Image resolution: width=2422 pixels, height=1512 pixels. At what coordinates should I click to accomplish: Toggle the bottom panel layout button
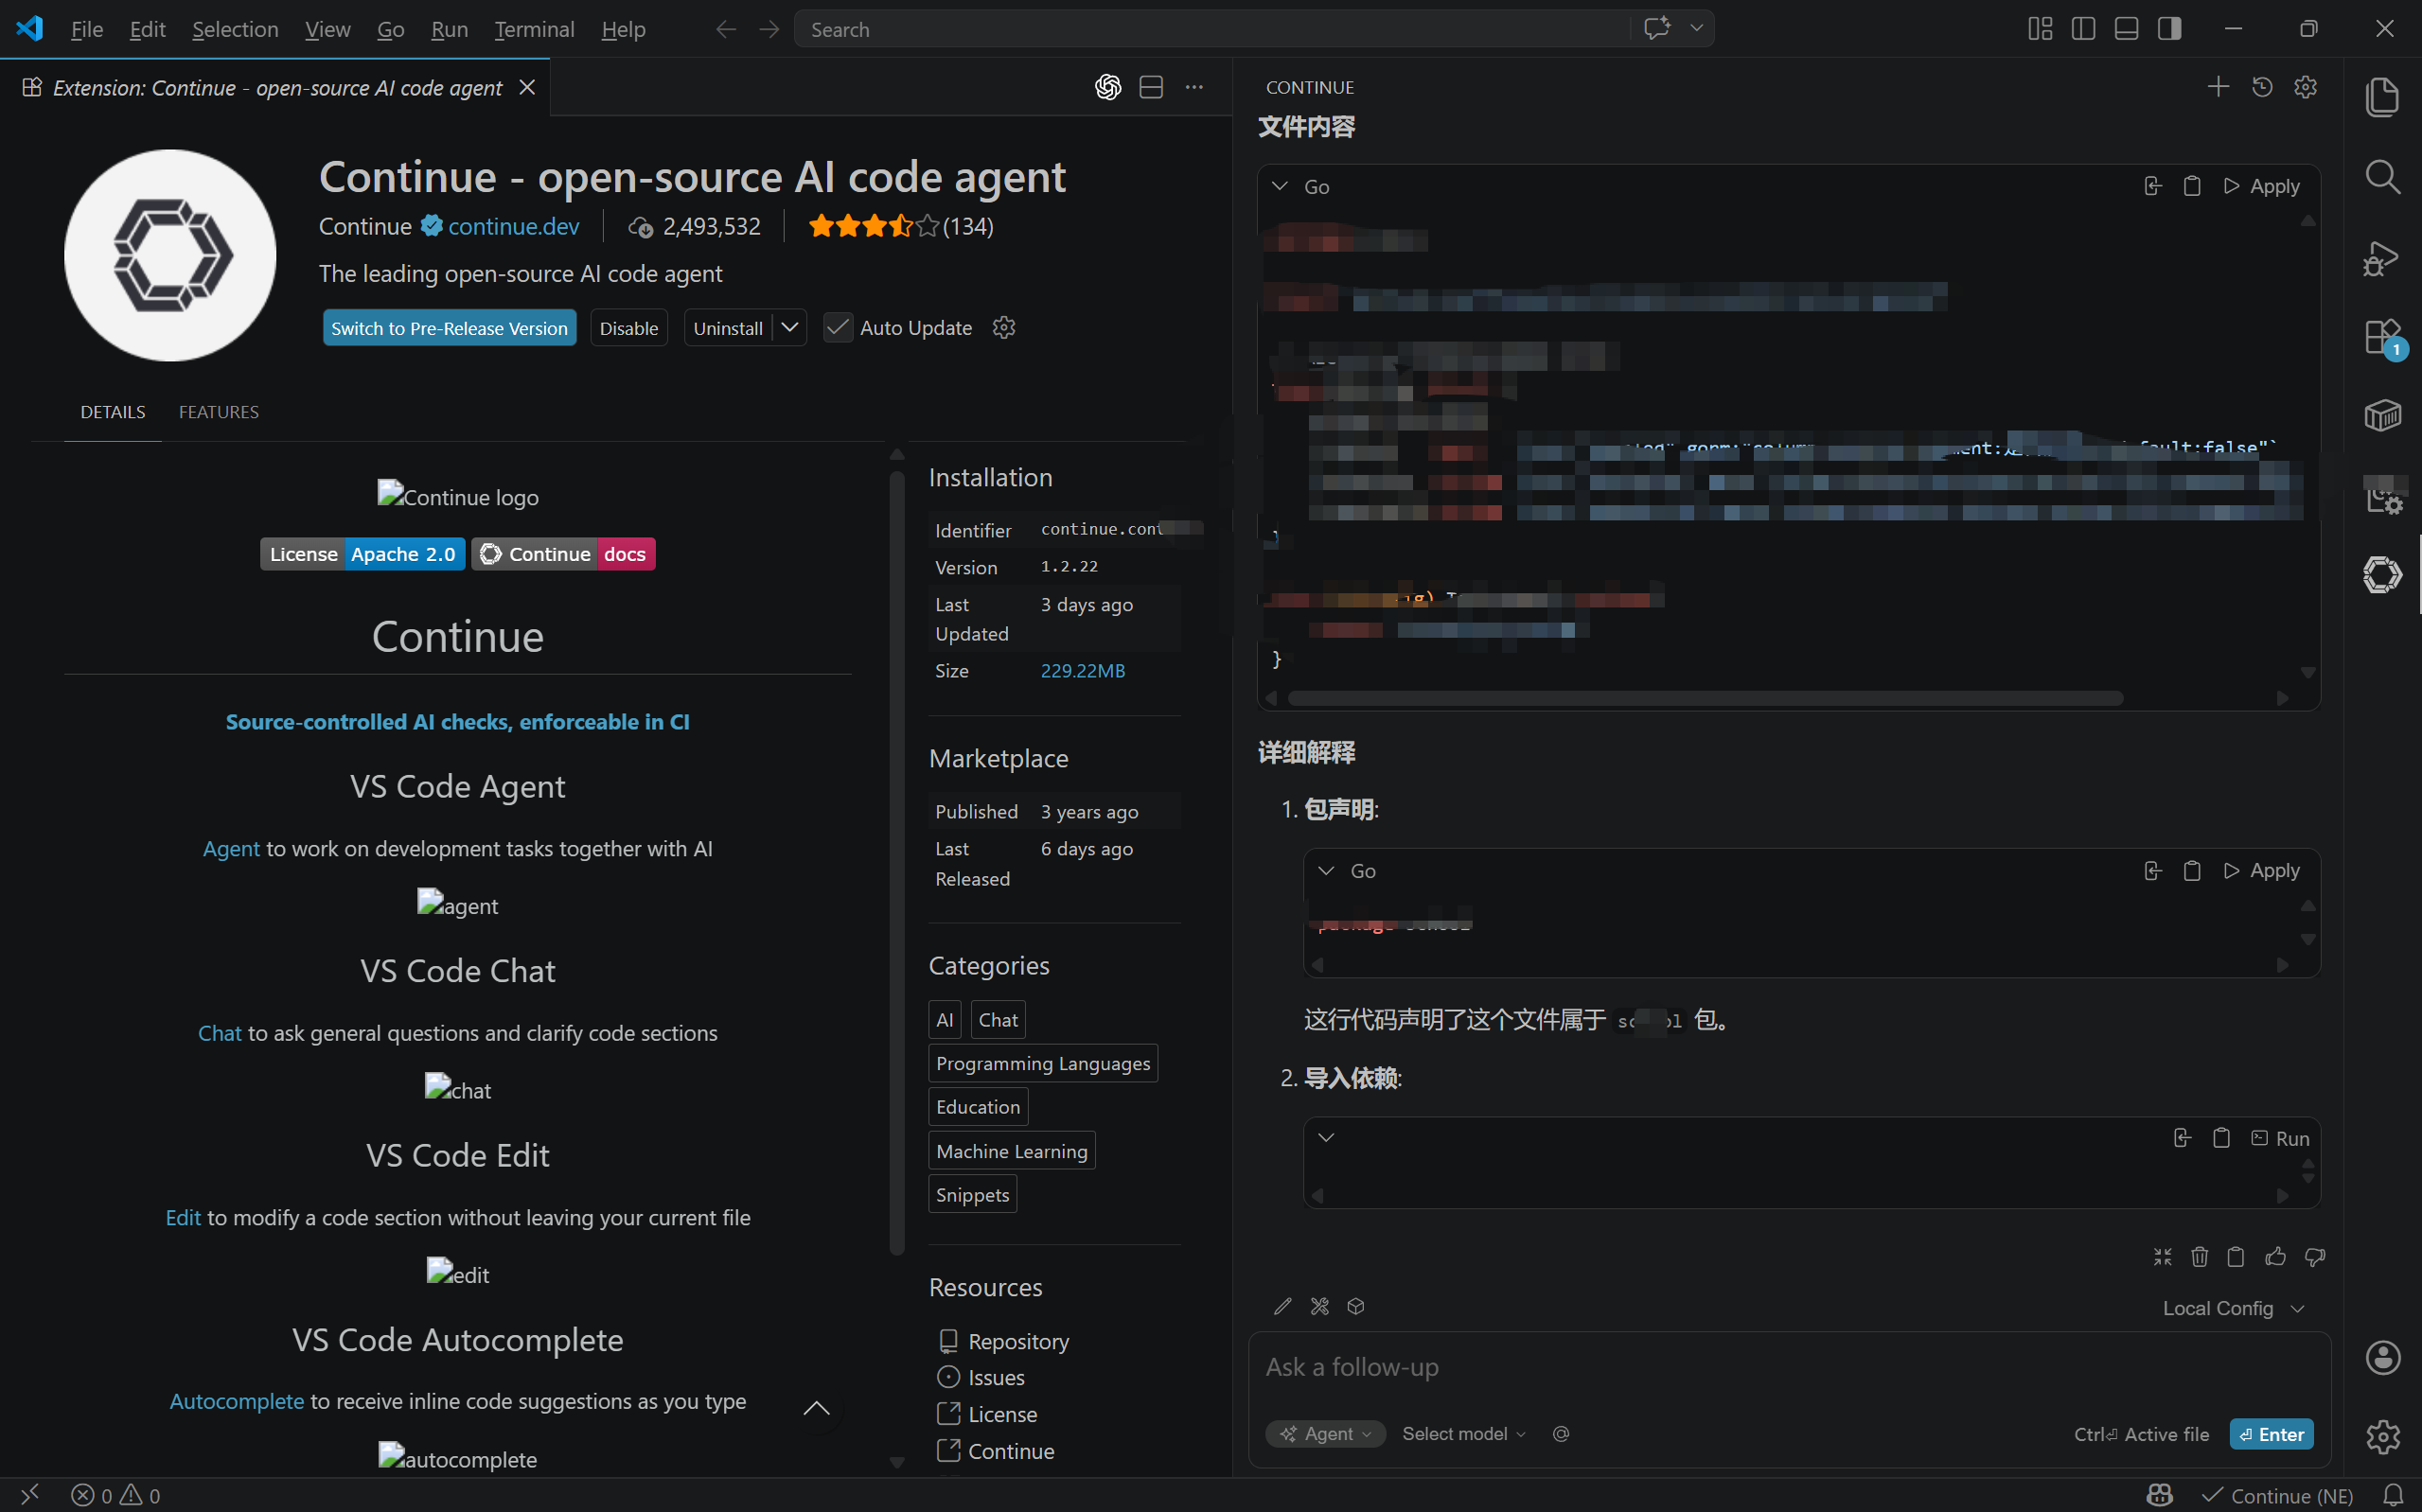point(2126,29)
